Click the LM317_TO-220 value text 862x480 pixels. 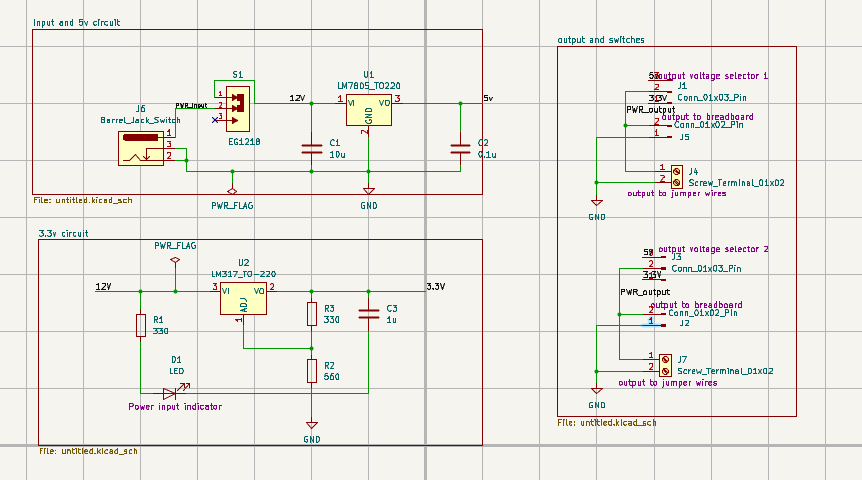point(244,274)
